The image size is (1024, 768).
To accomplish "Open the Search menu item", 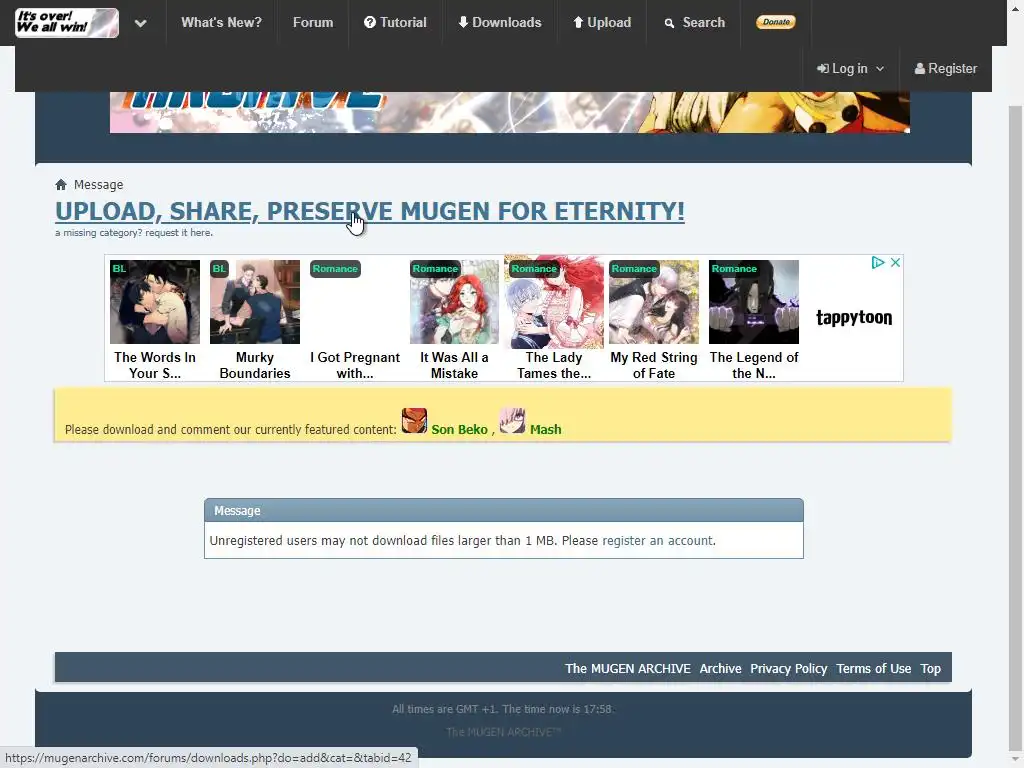I will click(695, 22).
